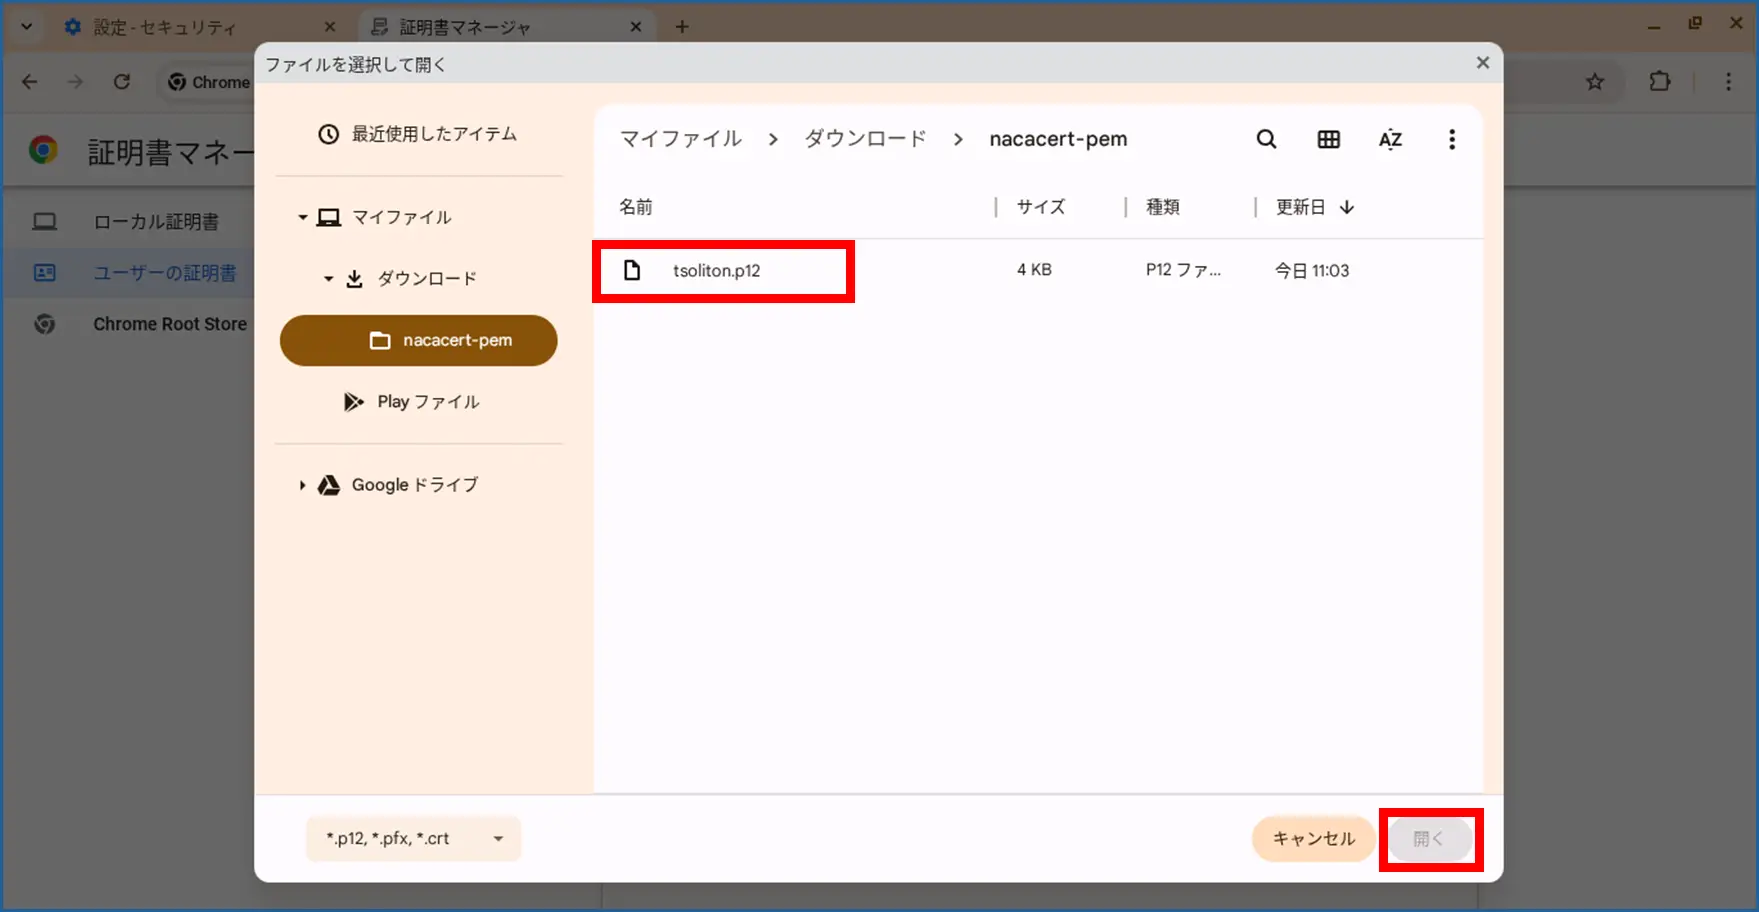
Task: Switch to thumbnail grid view
Action: pos(1328,139)
